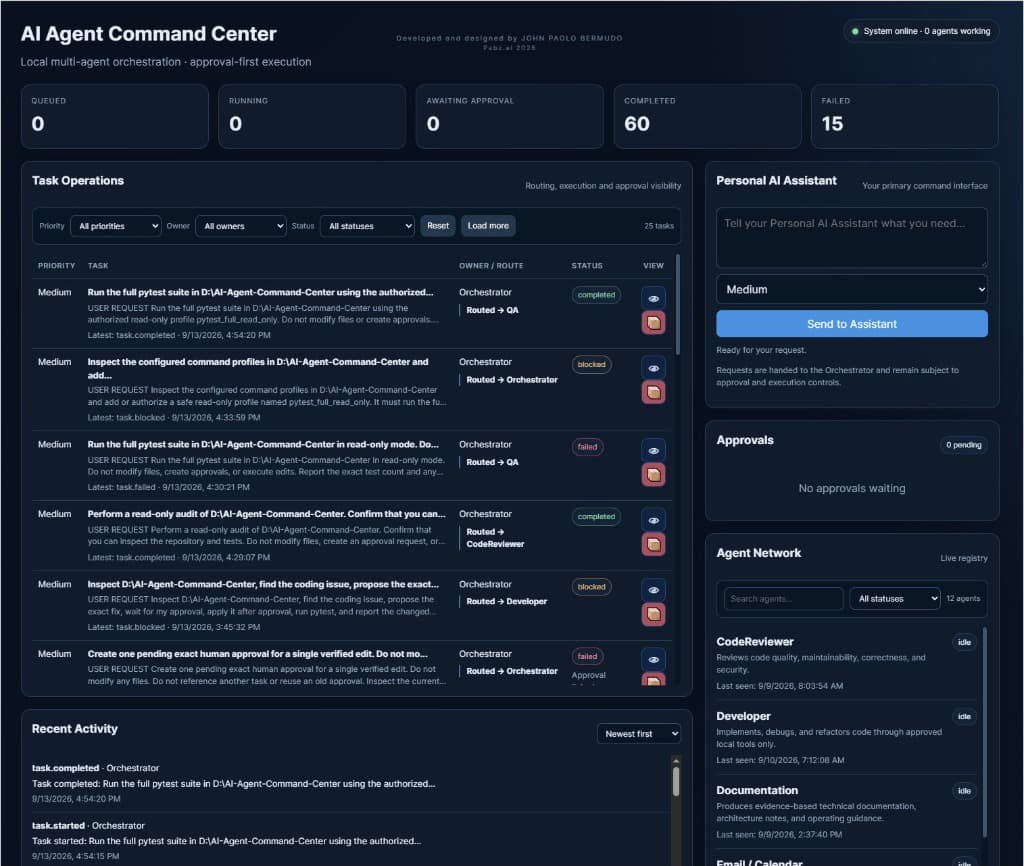The height and width of the screenshot is (866, 1024).
Task: Click the '12 agents' count label
Action: 963,599
